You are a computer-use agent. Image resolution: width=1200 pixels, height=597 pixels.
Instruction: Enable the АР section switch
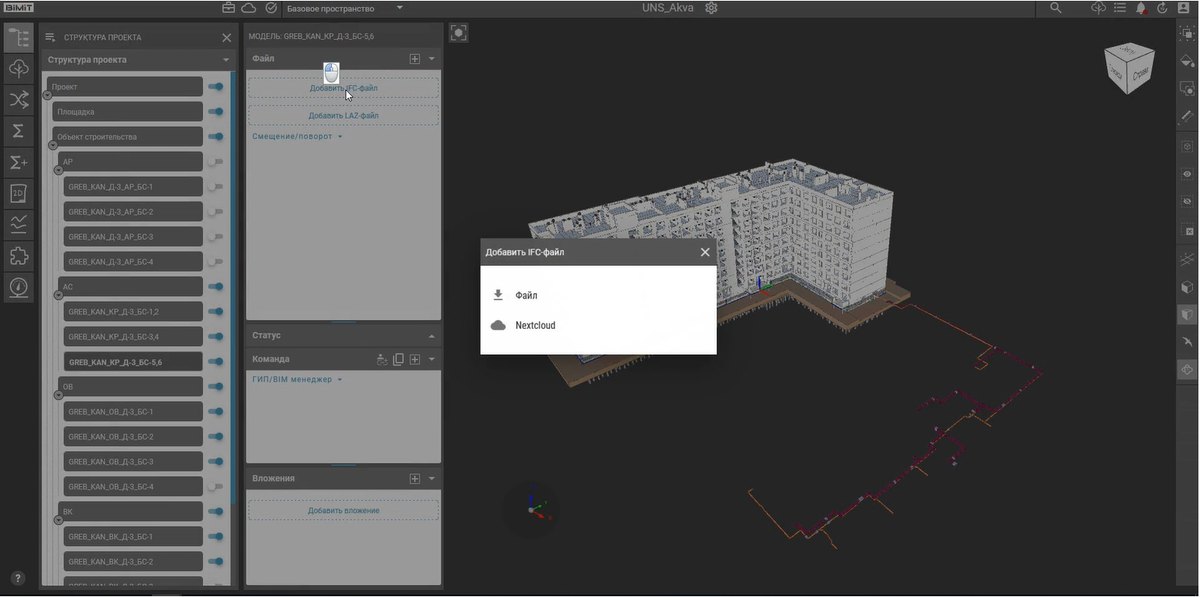(x=215, y=162)
